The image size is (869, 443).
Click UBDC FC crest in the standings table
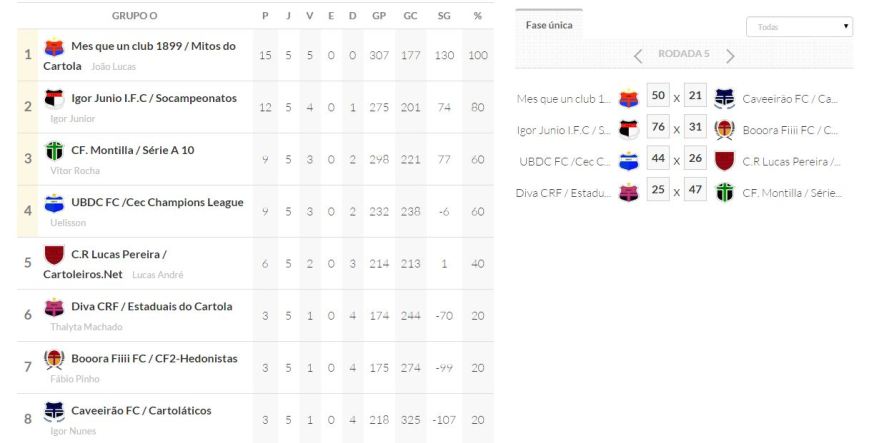[55, 202]
